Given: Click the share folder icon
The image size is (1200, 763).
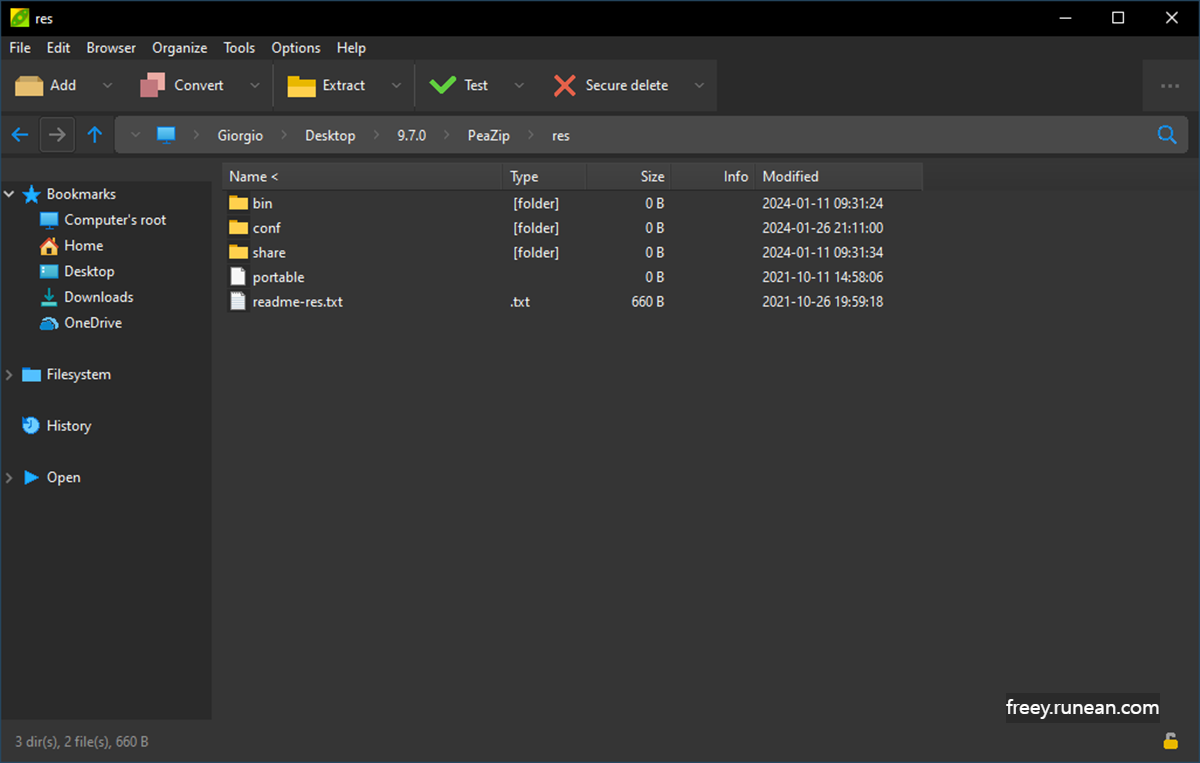Looking at the screenshot, I should click(x=238, y=252).
